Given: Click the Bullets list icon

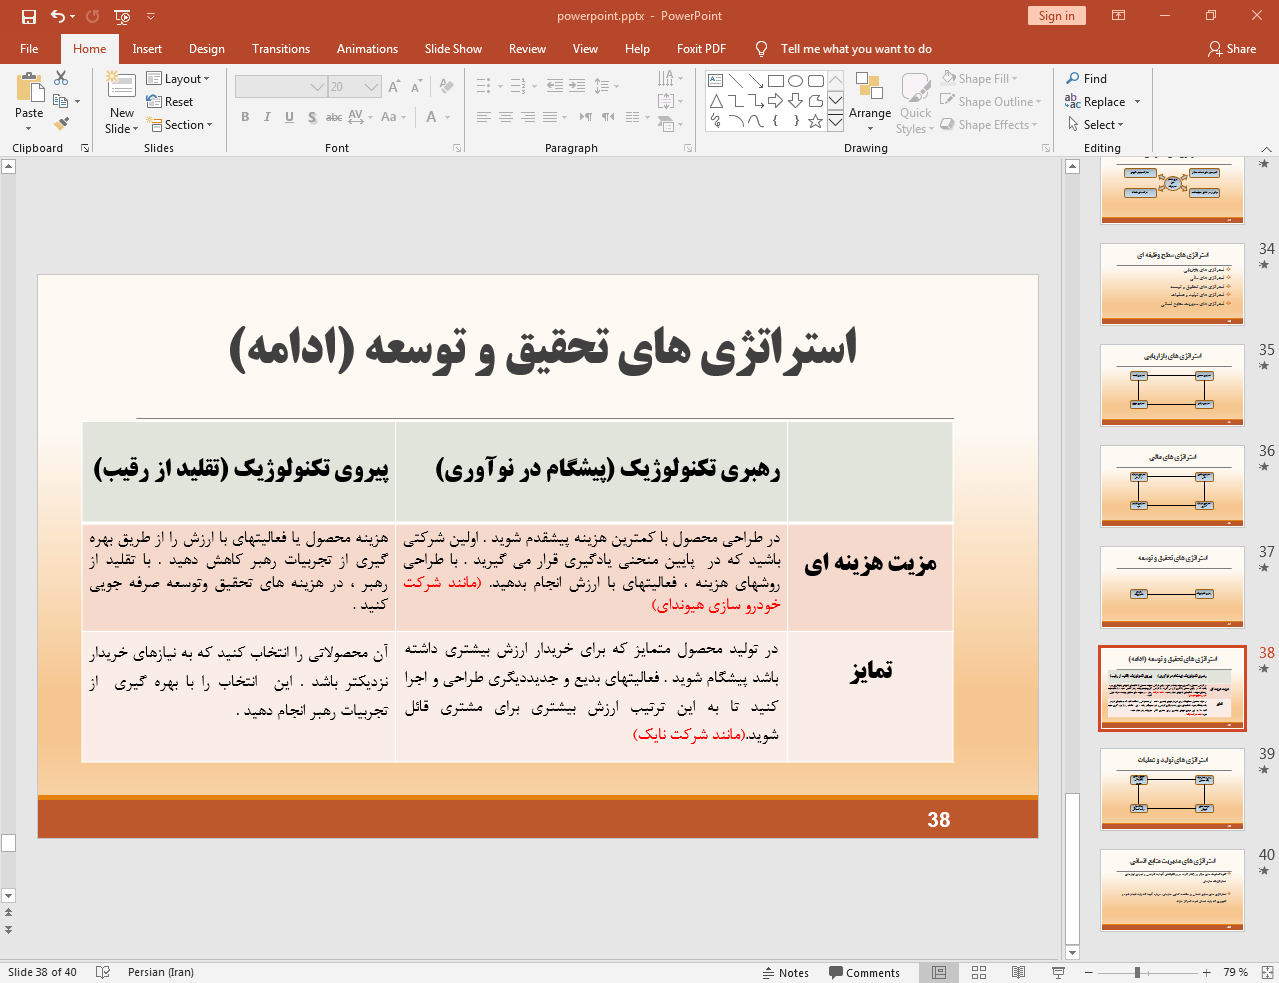Looking at the screenshot, I should pos(484,86).
